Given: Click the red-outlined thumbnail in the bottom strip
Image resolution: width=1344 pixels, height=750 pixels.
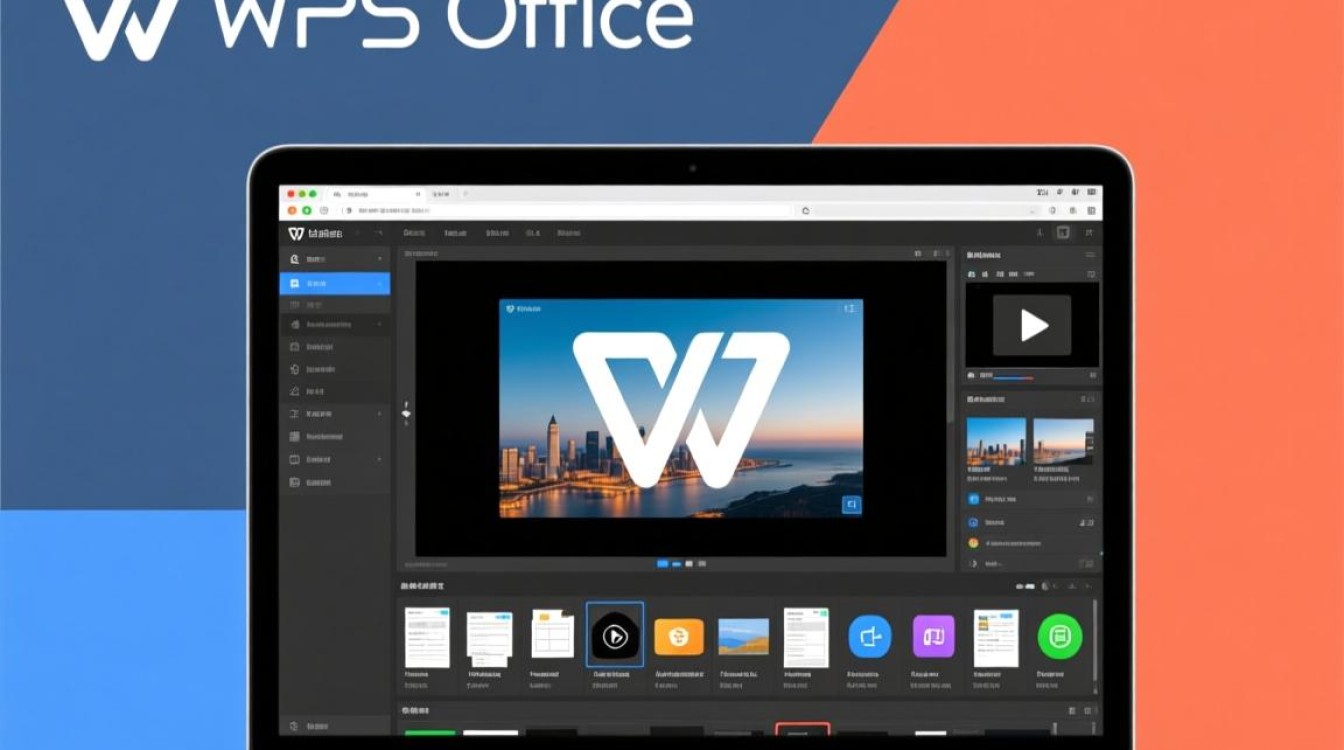Looking at the screenshot, I should [803, 730].
